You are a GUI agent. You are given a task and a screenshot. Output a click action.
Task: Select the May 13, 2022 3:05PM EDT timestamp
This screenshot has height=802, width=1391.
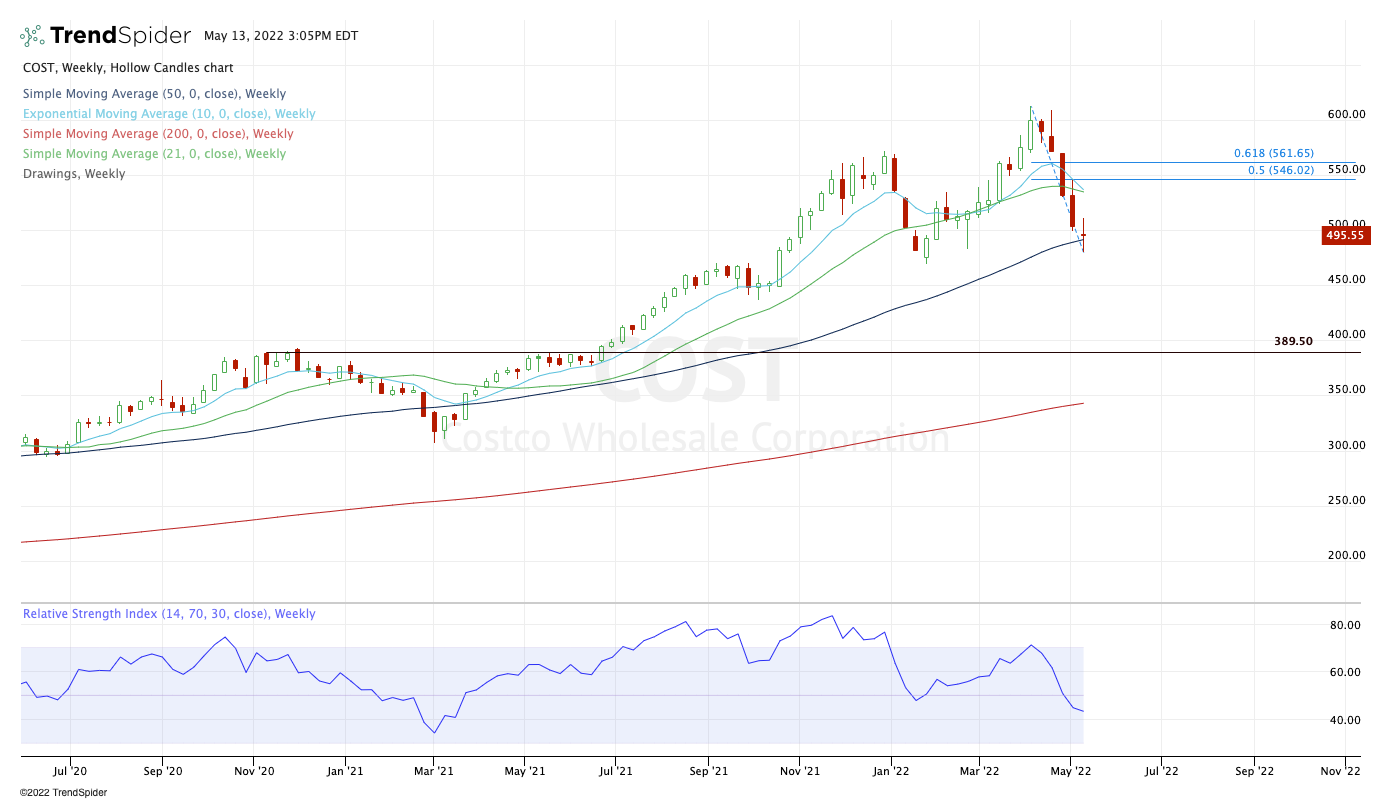[281, 36]
